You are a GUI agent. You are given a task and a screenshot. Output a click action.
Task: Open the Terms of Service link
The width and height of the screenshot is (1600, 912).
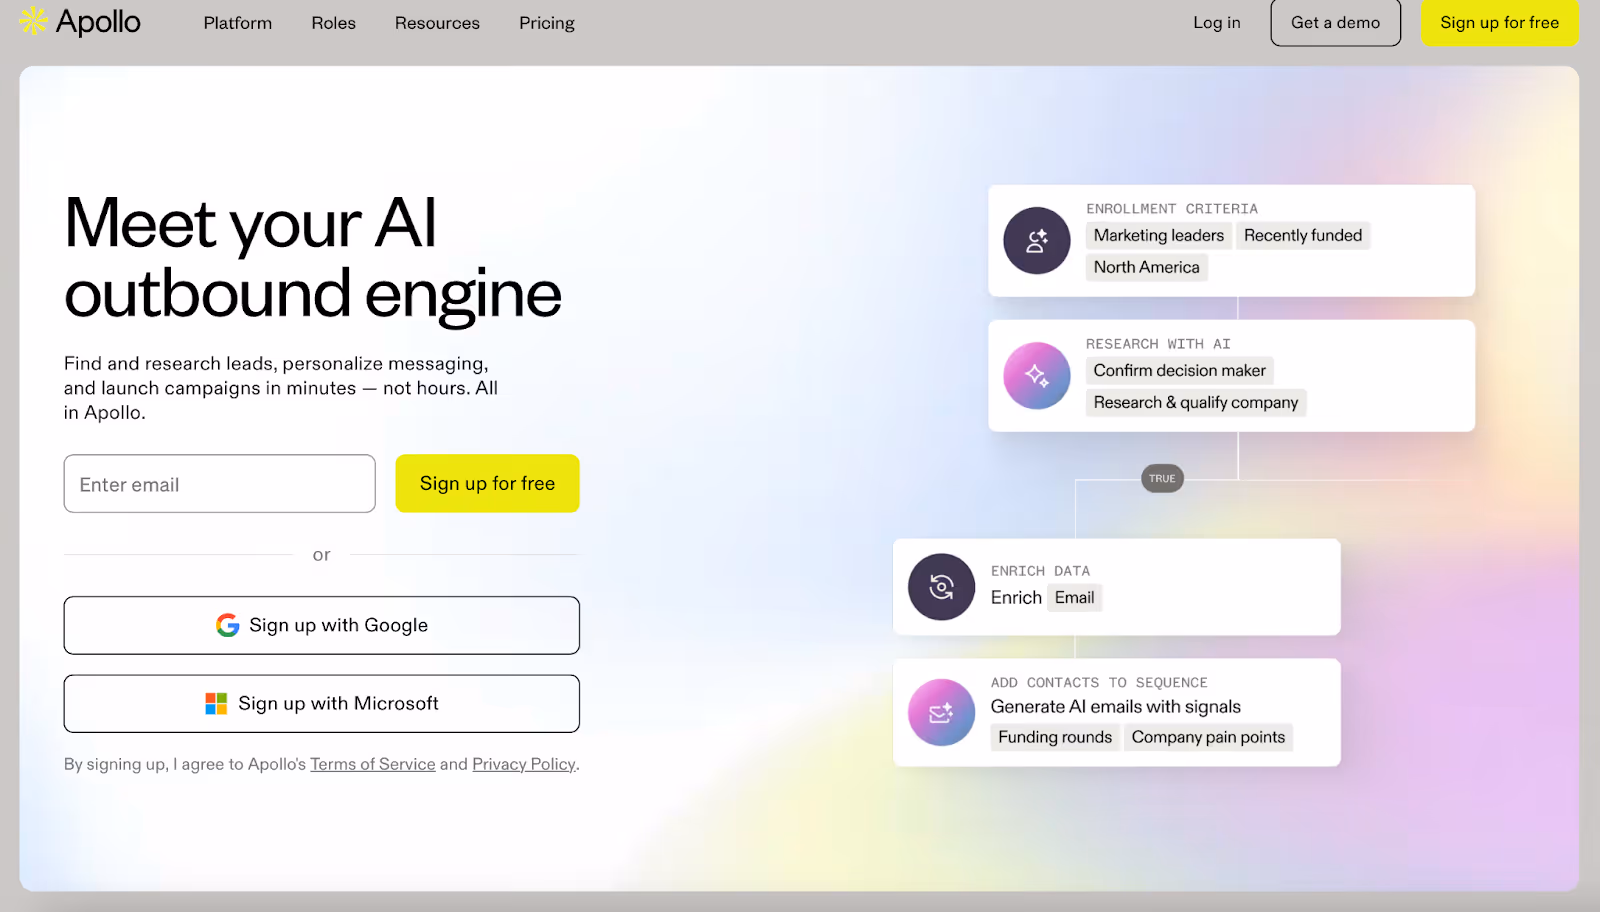[x=372, y=763]
